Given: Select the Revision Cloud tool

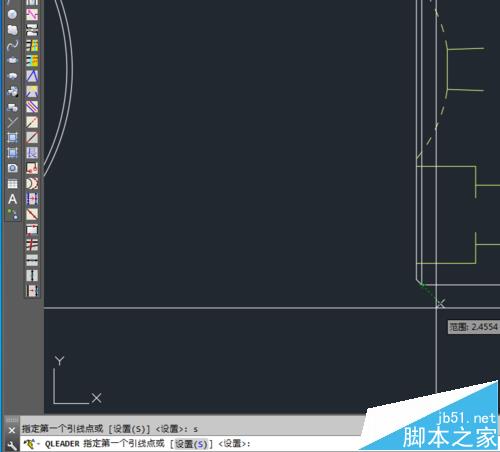Looking at the screenshot, I should click(12, 30).
